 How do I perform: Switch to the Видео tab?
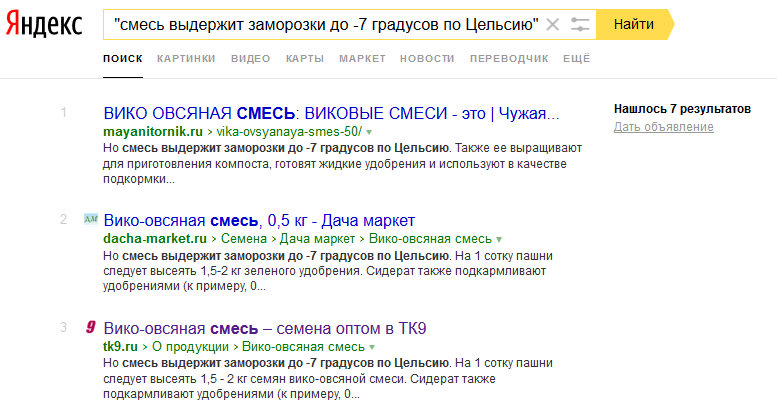point(250,59)
